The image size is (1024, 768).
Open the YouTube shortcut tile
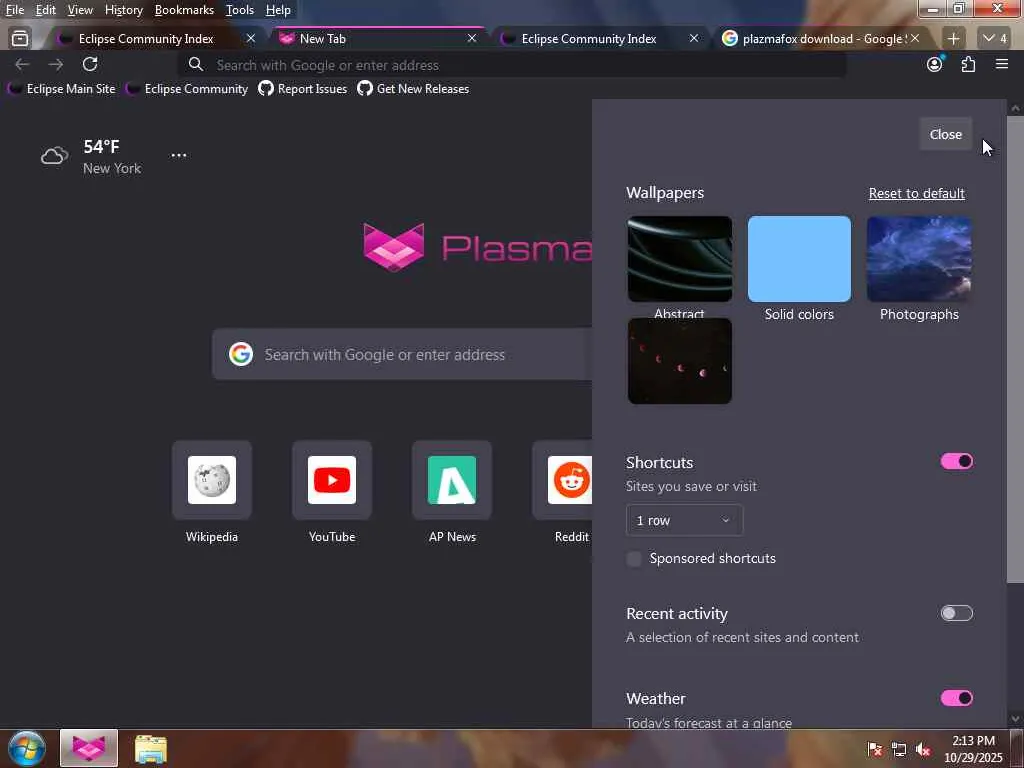(332, 480)
